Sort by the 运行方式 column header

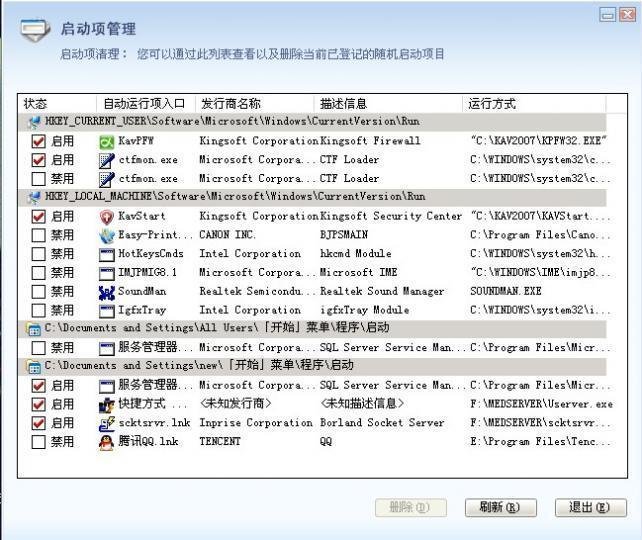(x=534, y=104)
